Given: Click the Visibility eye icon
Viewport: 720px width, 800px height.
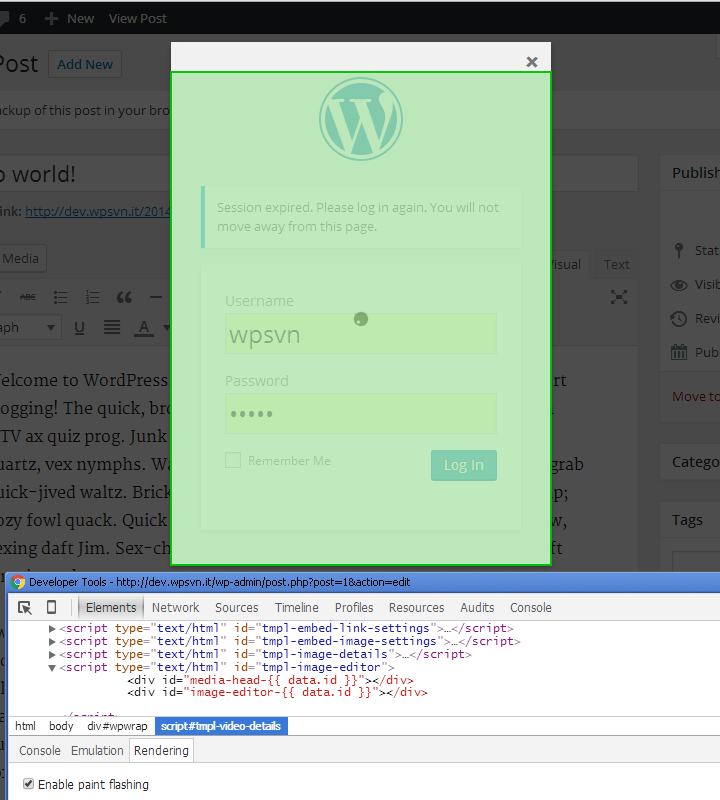Looking at the screenshot, I should (x=679, y=285).
